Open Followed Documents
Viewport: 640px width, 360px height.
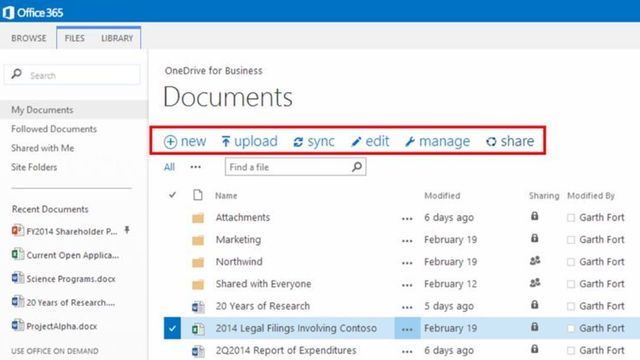click(x=54, y=129)
